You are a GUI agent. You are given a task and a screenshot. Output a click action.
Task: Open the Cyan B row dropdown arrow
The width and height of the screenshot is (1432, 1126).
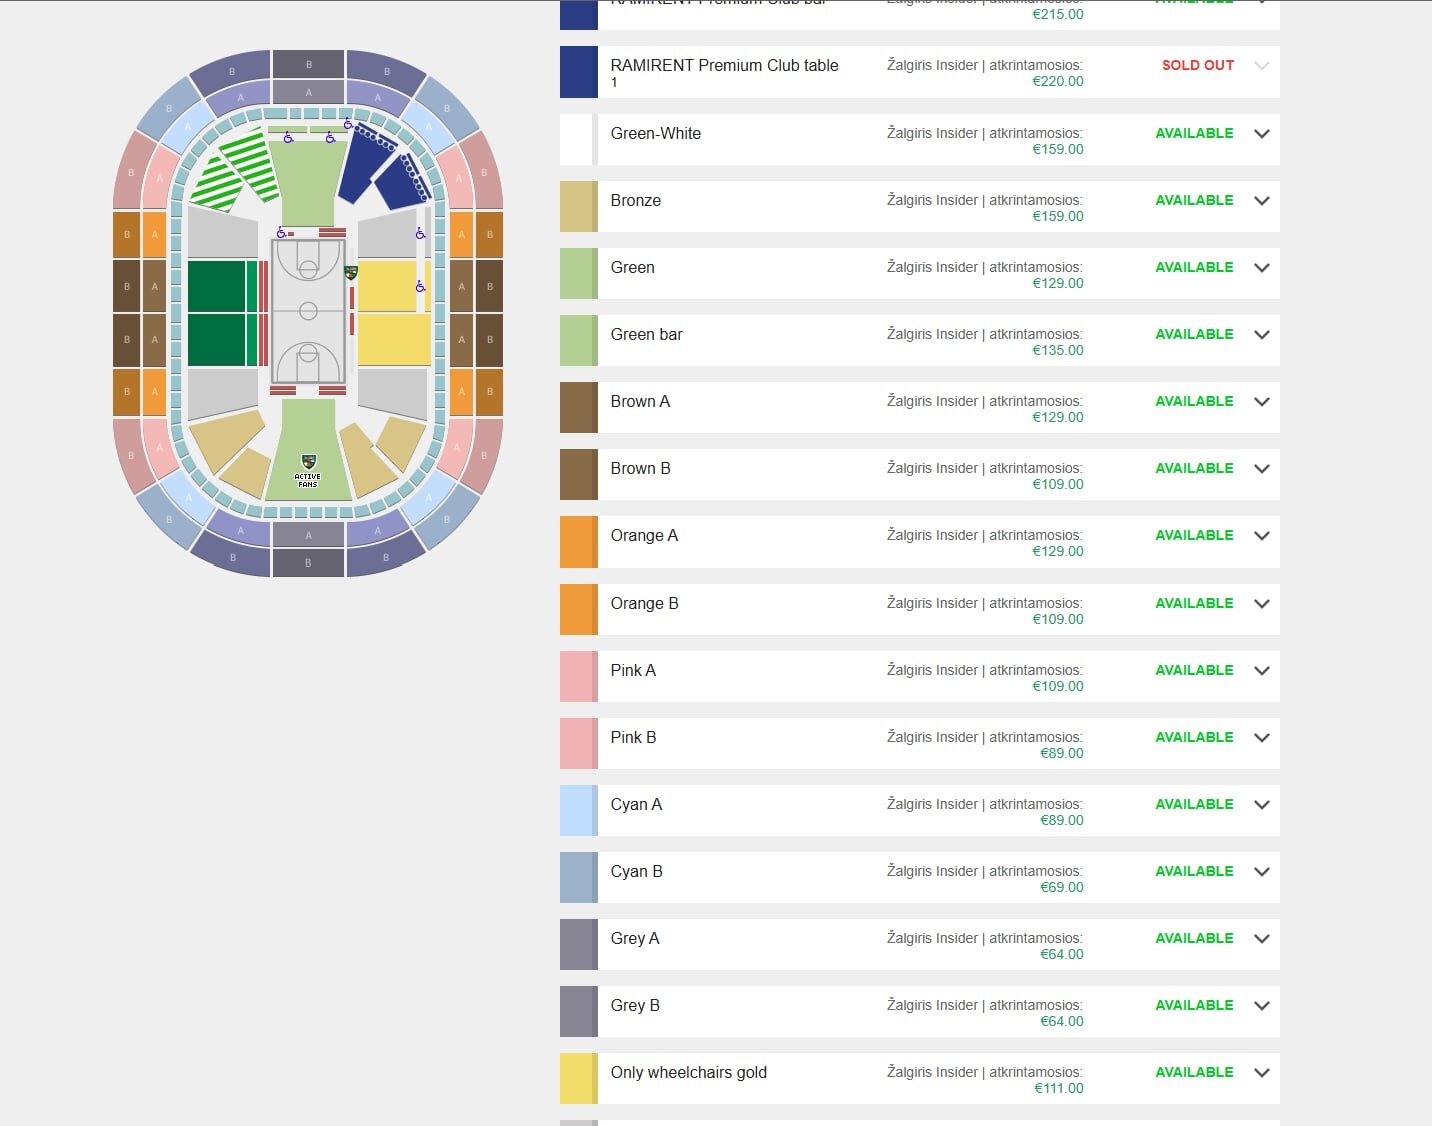1261,872
